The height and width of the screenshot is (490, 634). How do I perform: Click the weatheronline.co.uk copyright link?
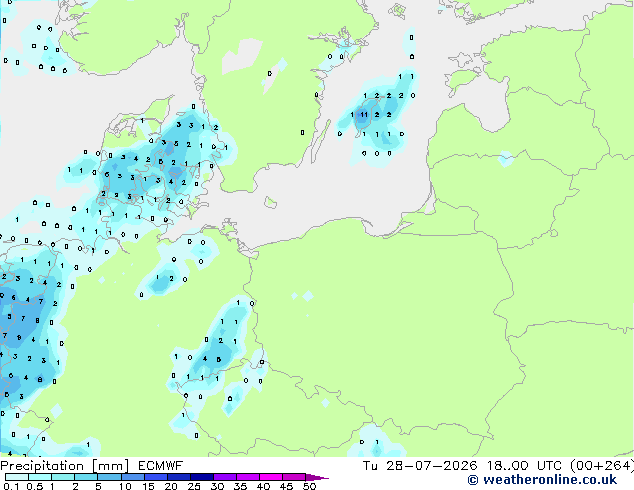[542, 480]
